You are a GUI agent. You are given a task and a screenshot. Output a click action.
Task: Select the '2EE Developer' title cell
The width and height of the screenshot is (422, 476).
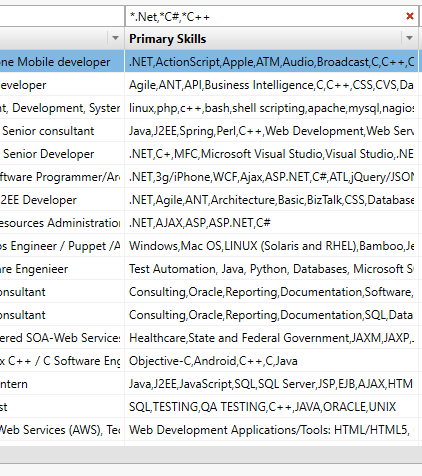pyautogui.click(x=62, y=200)
